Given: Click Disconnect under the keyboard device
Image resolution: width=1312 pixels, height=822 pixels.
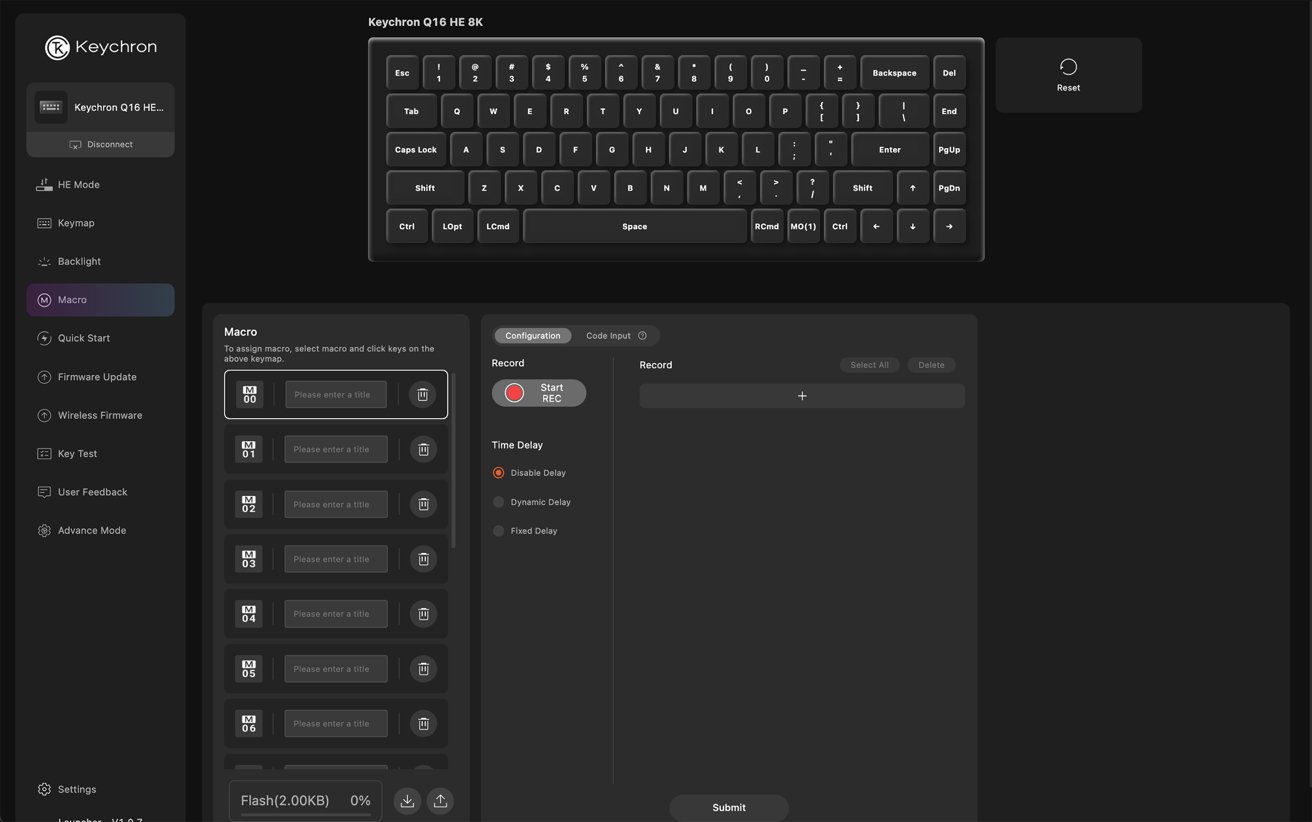Looking at the screenshot, I should pos(100,144).
